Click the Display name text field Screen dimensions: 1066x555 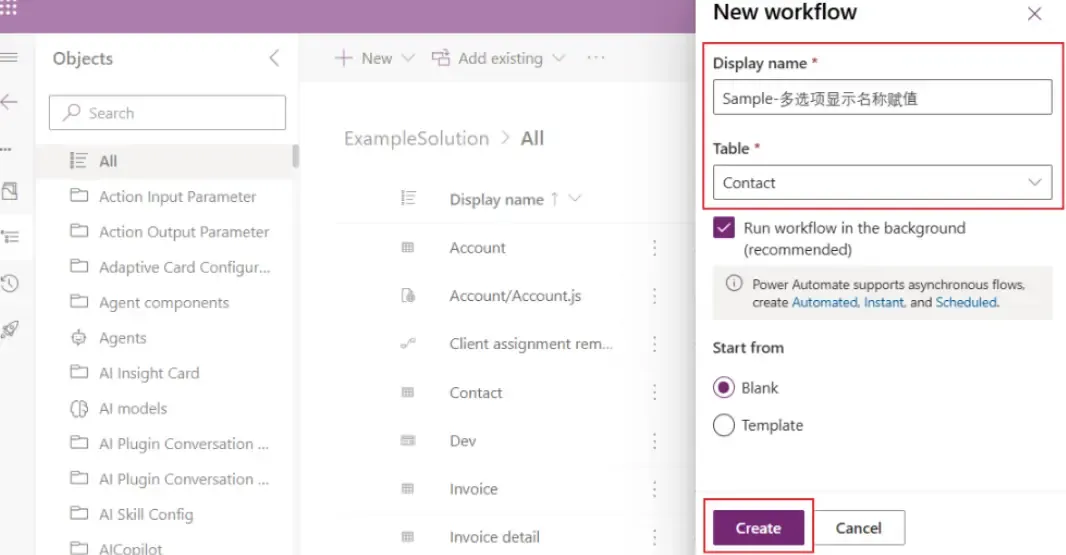tap(881, 98)
